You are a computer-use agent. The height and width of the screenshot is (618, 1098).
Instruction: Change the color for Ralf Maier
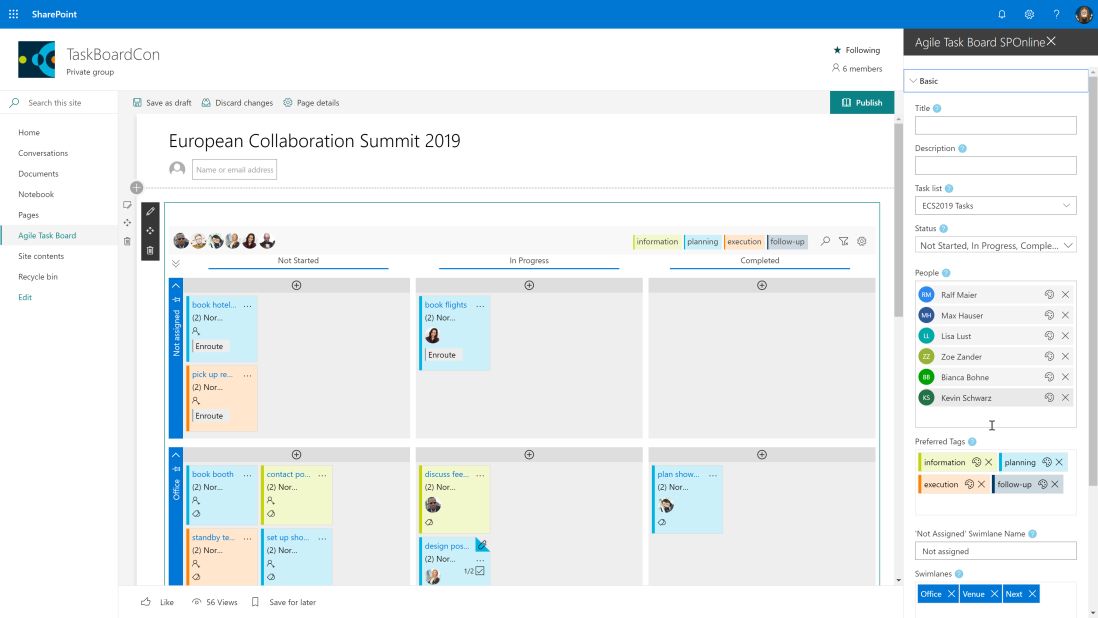click(1049, 295)
